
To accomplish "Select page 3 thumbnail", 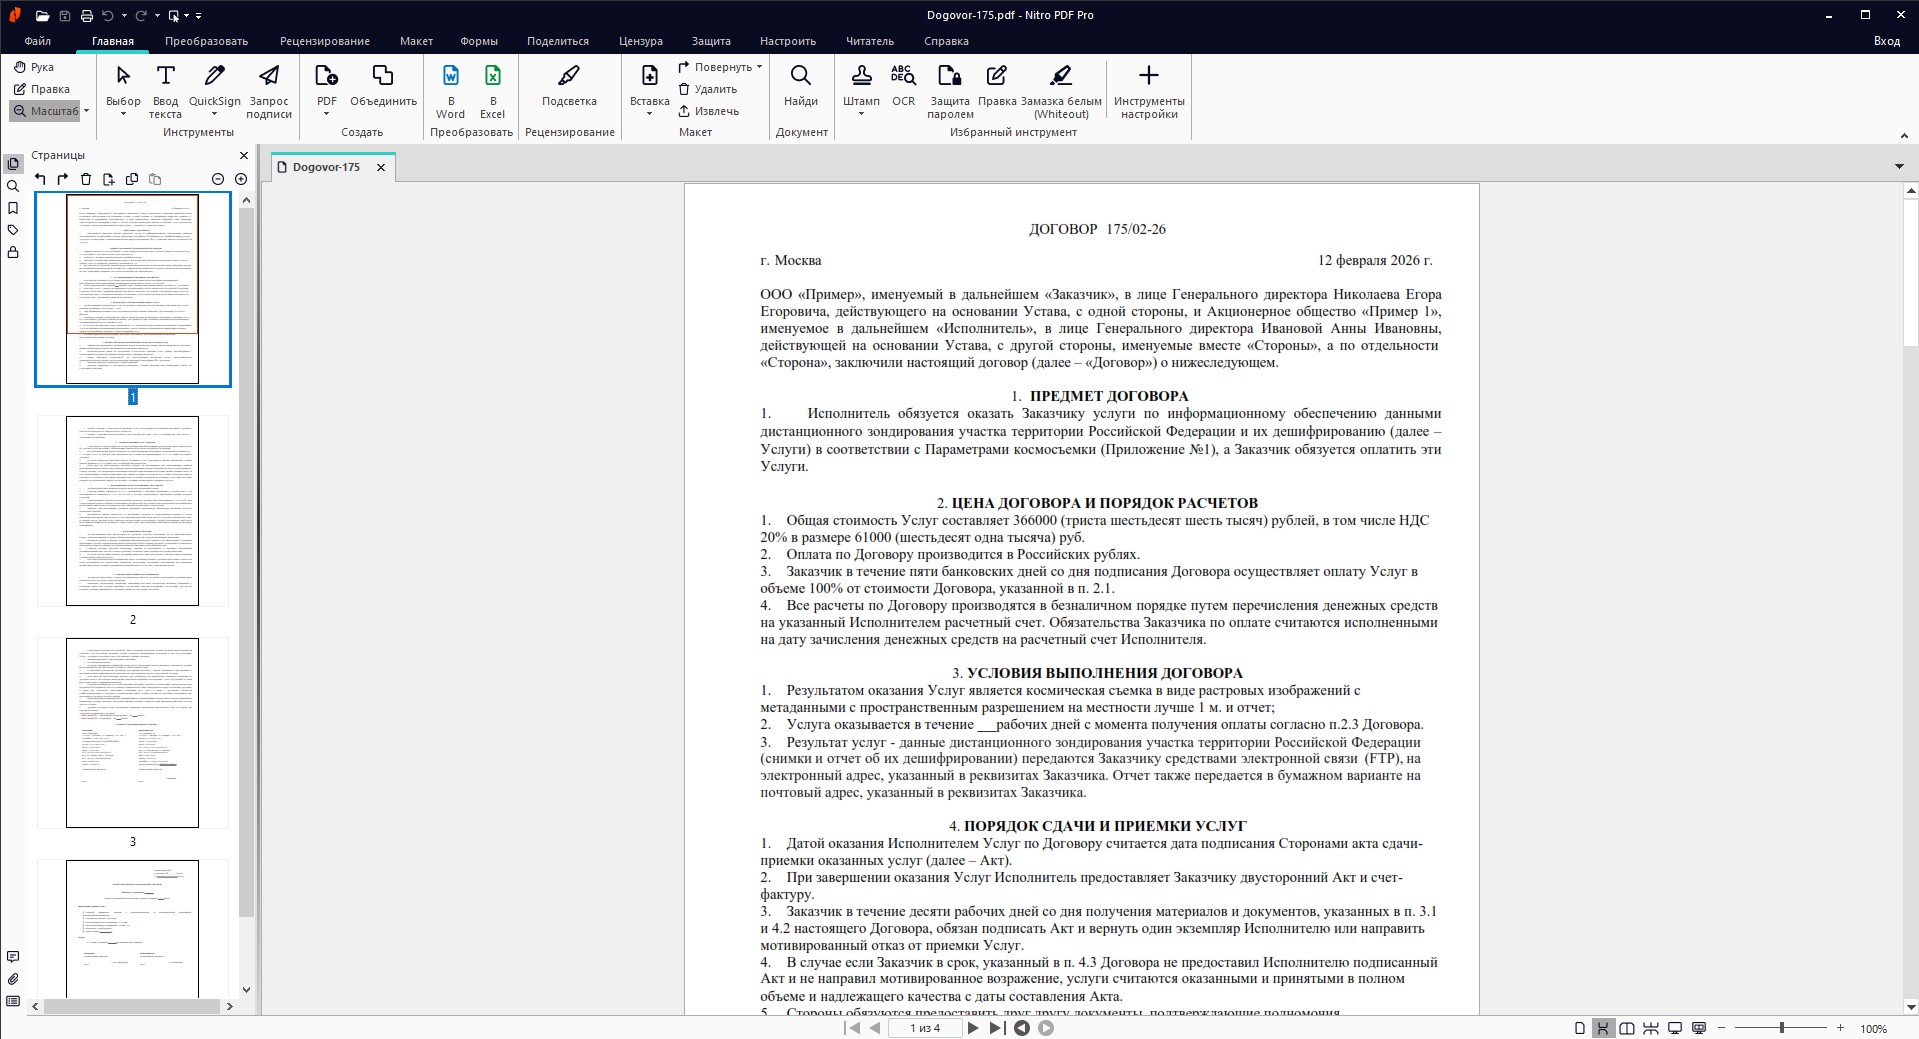I will coord(133,733).
